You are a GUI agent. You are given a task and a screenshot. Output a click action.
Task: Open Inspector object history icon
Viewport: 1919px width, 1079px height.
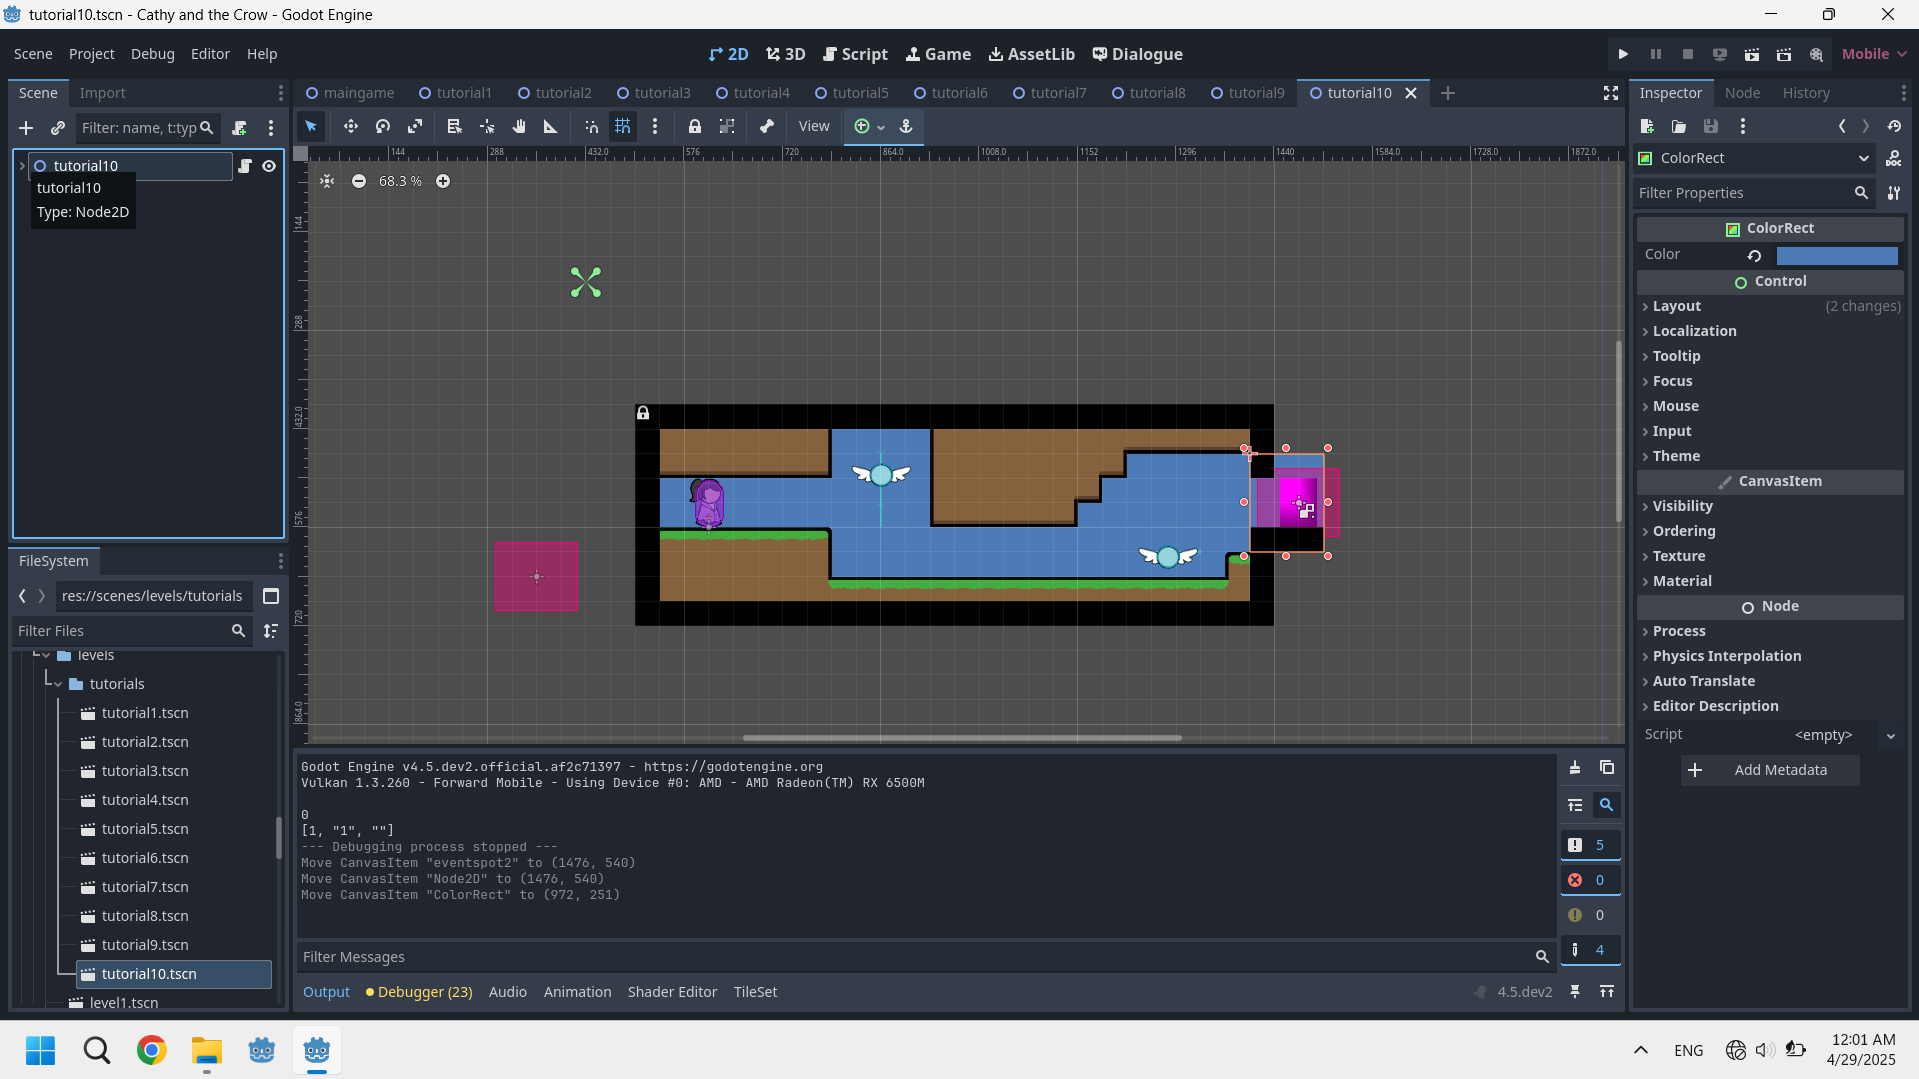tap(1894, 126)
